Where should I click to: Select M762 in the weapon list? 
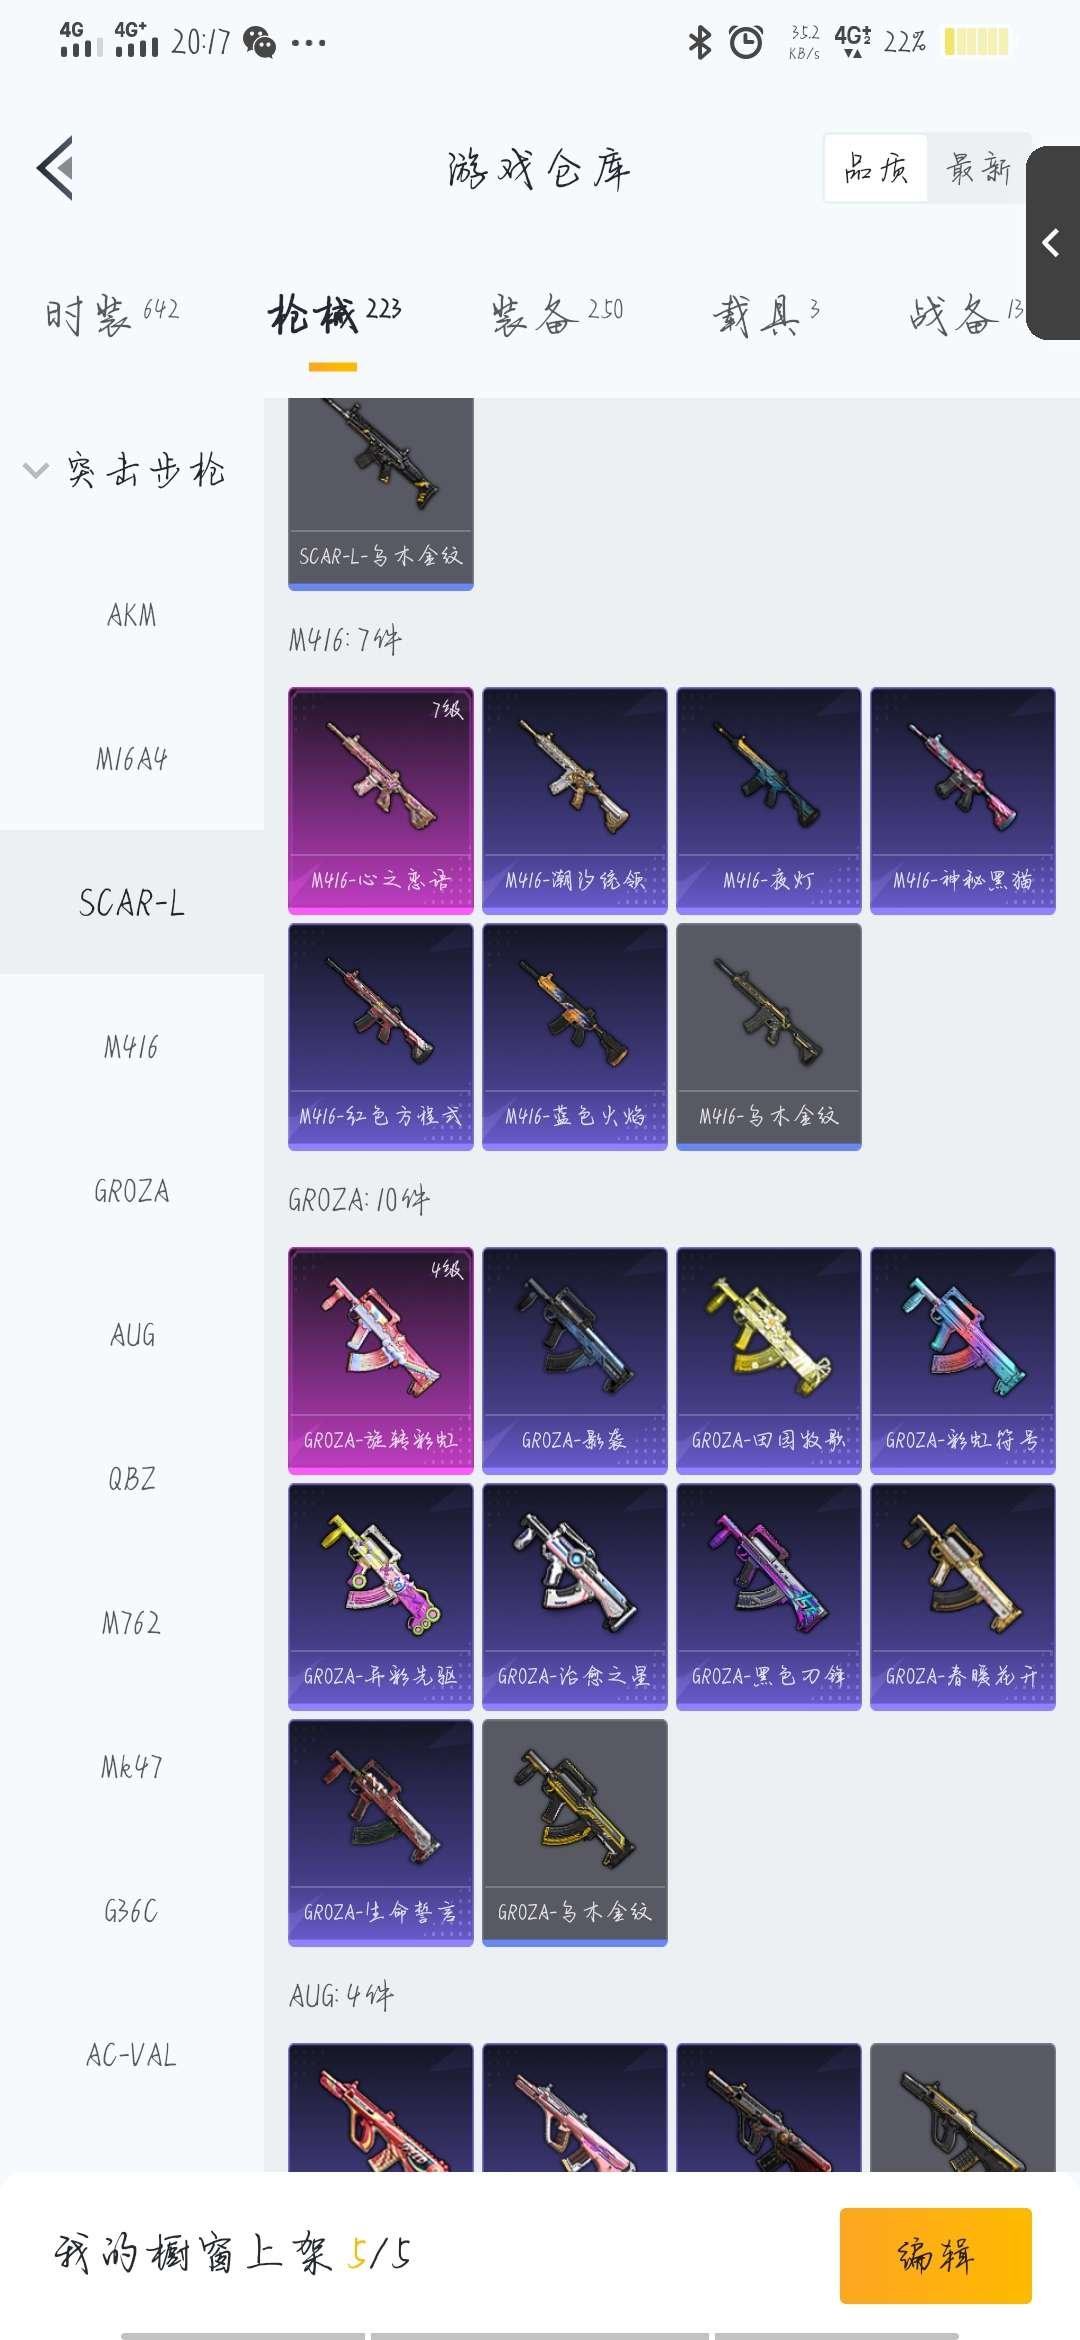(132, 1623)
